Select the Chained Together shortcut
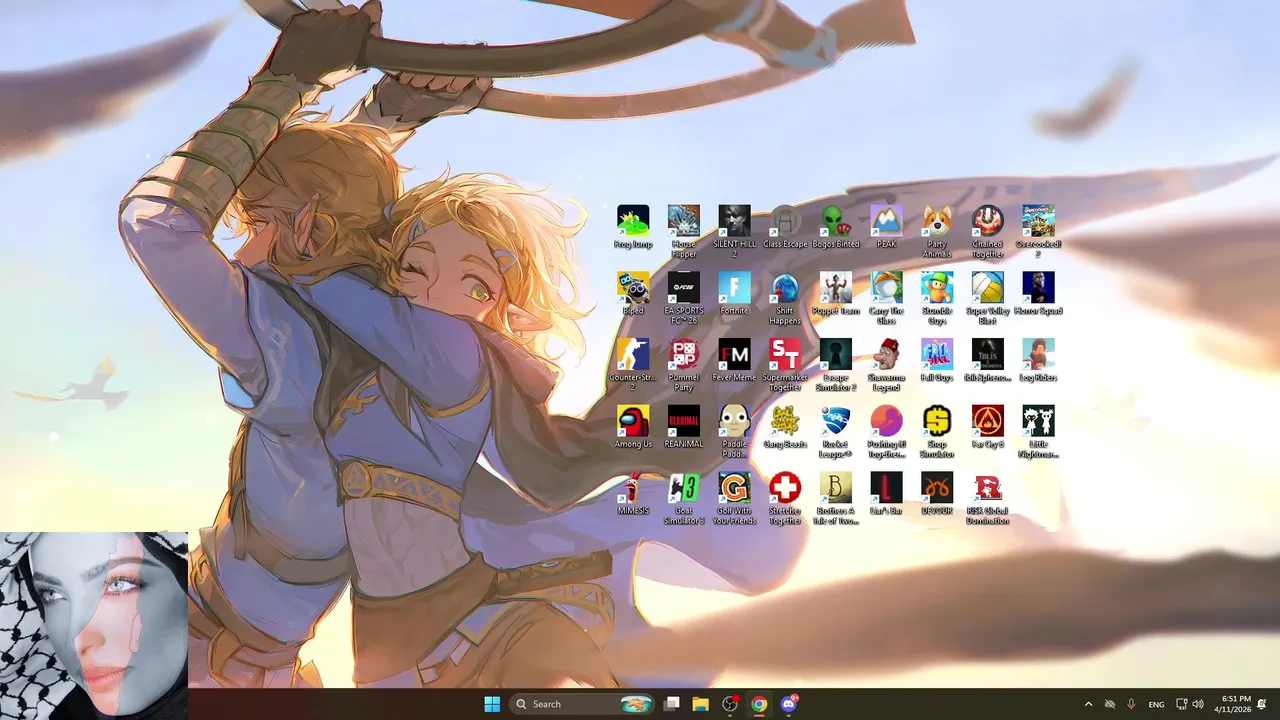Viewport: 1280px width, 720px height. click(988, 231)
